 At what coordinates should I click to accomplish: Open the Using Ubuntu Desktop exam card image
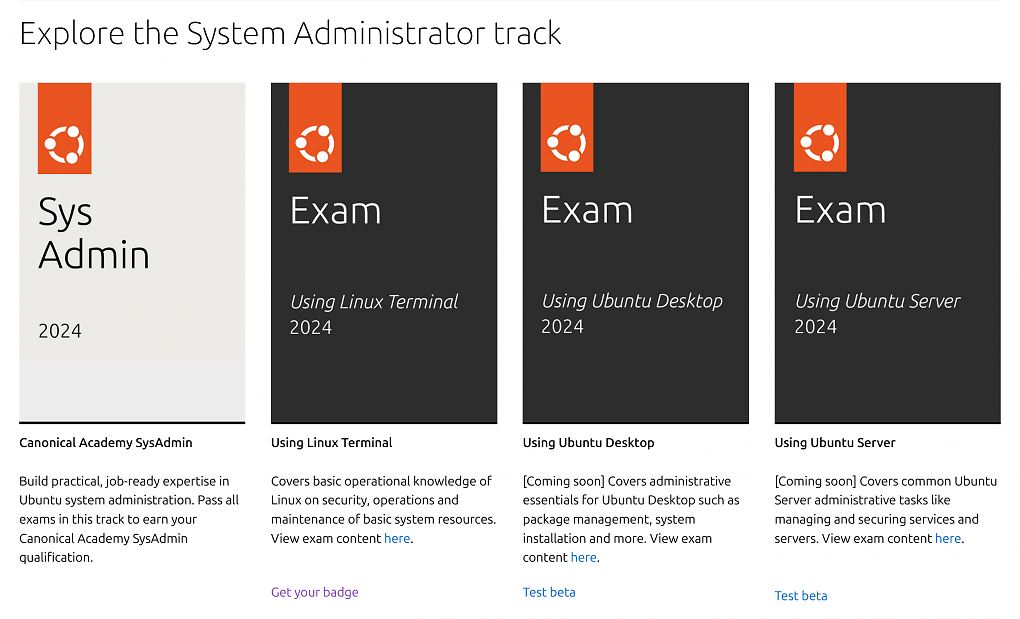click(636, 253)
